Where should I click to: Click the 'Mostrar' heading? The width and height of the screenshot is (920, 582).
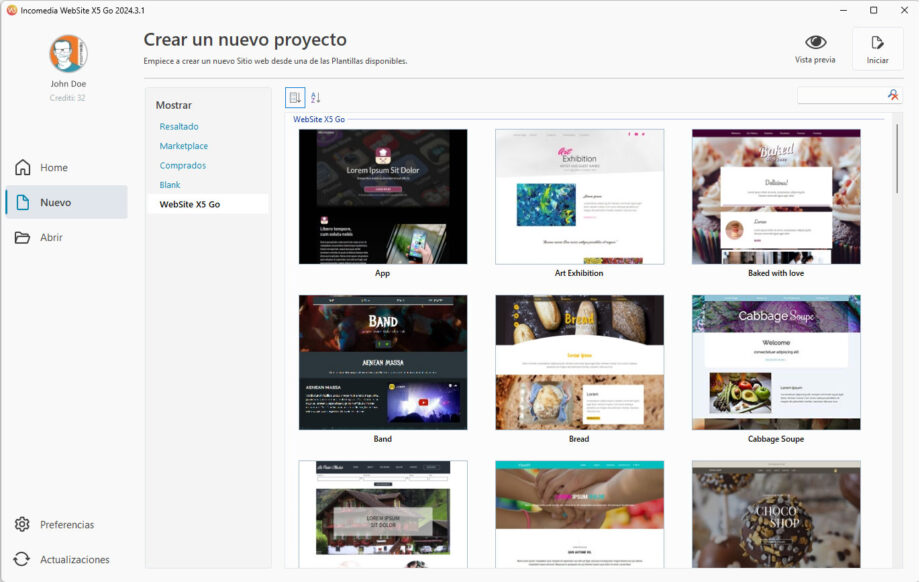point(174,105)
